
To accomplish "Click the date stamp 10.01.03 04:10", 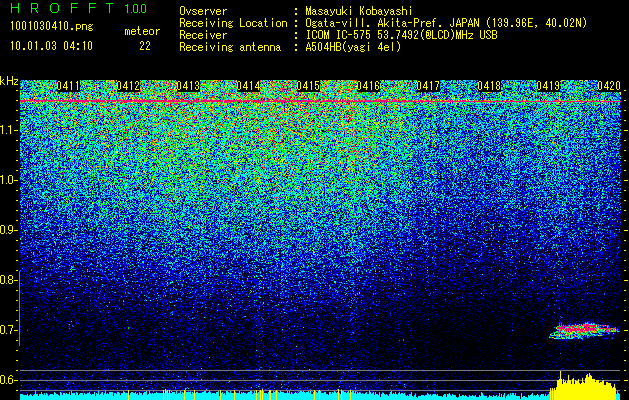I will click(x=51, y=46).
